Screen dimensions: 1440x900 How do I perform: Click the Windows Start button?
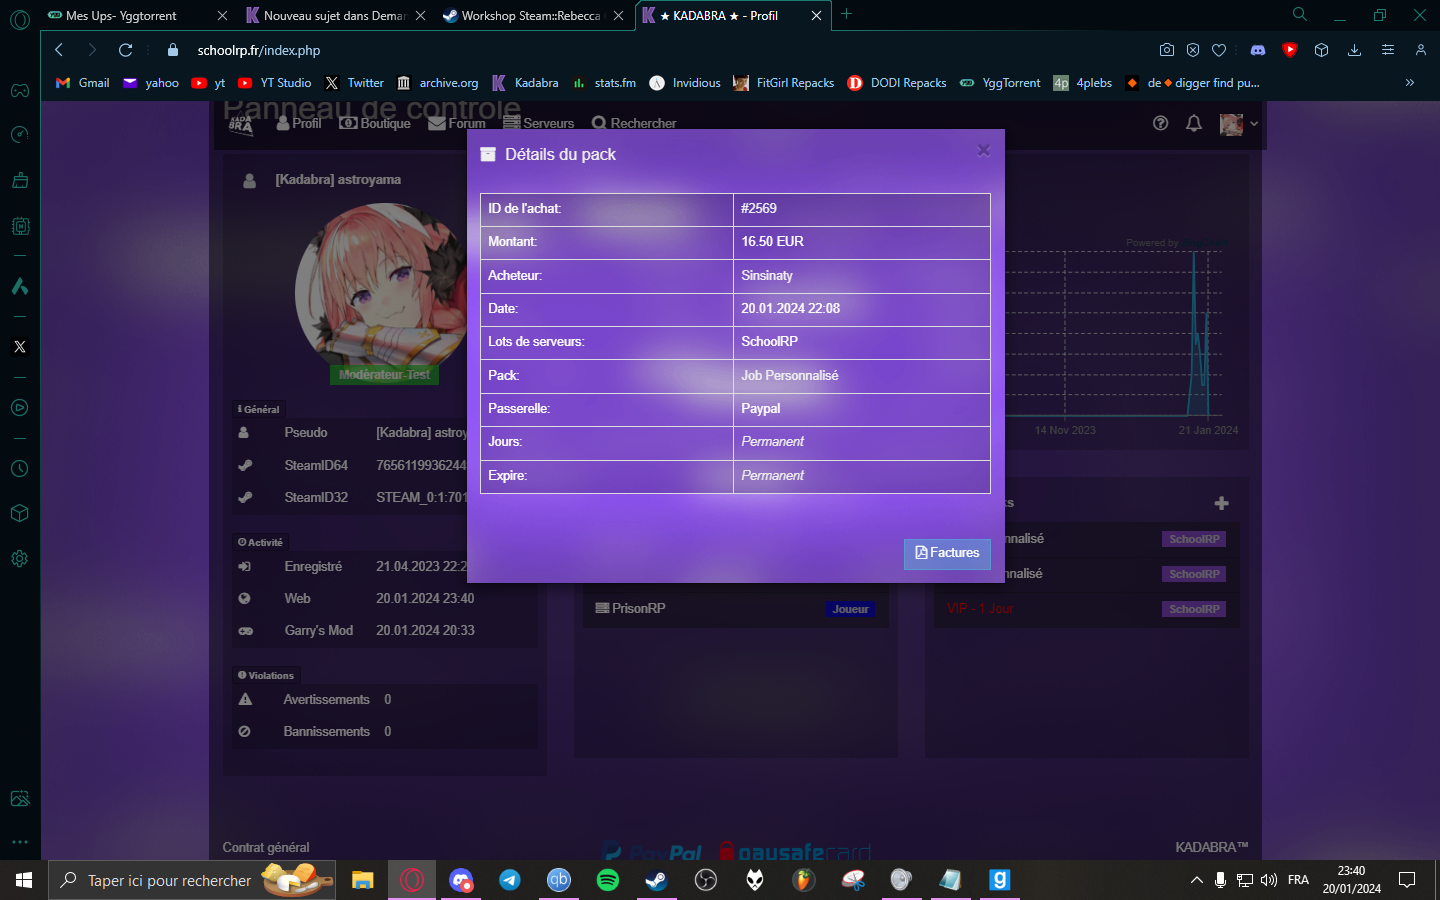point(24,880)
